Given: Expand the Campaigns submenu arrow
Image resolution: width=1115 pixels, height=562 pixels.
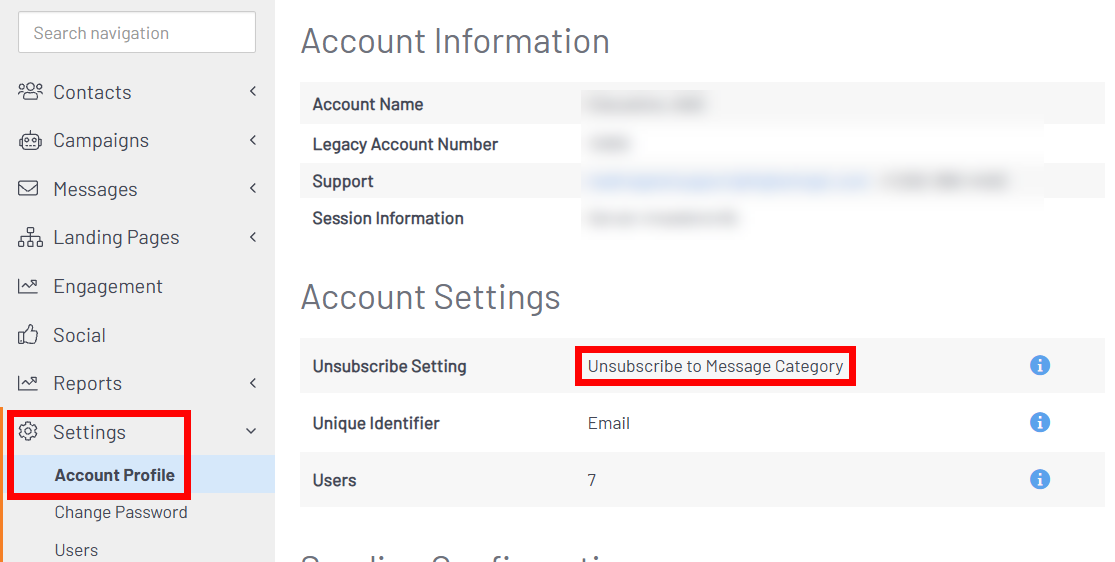Looking at the screenshot, I should [x=253, y=140].
